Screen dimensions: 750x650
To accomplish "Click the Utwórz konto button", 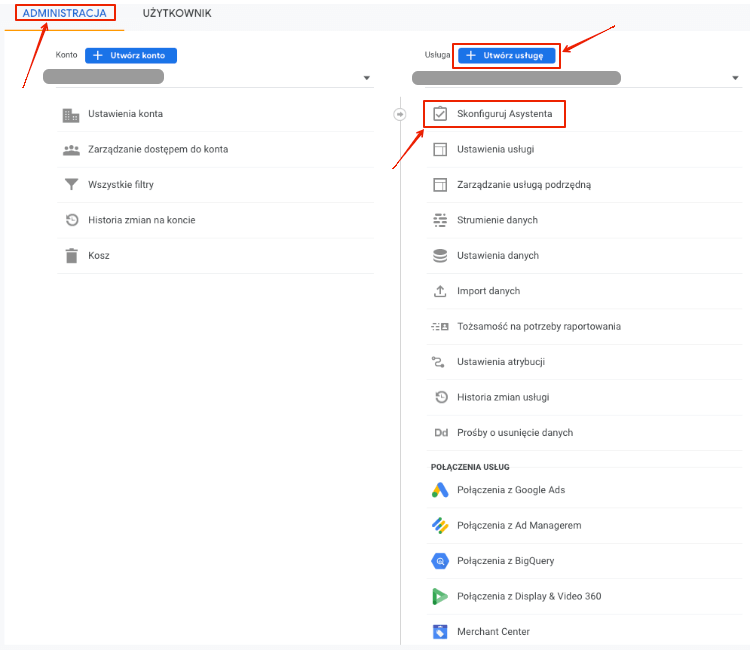I will click(131, 55).
